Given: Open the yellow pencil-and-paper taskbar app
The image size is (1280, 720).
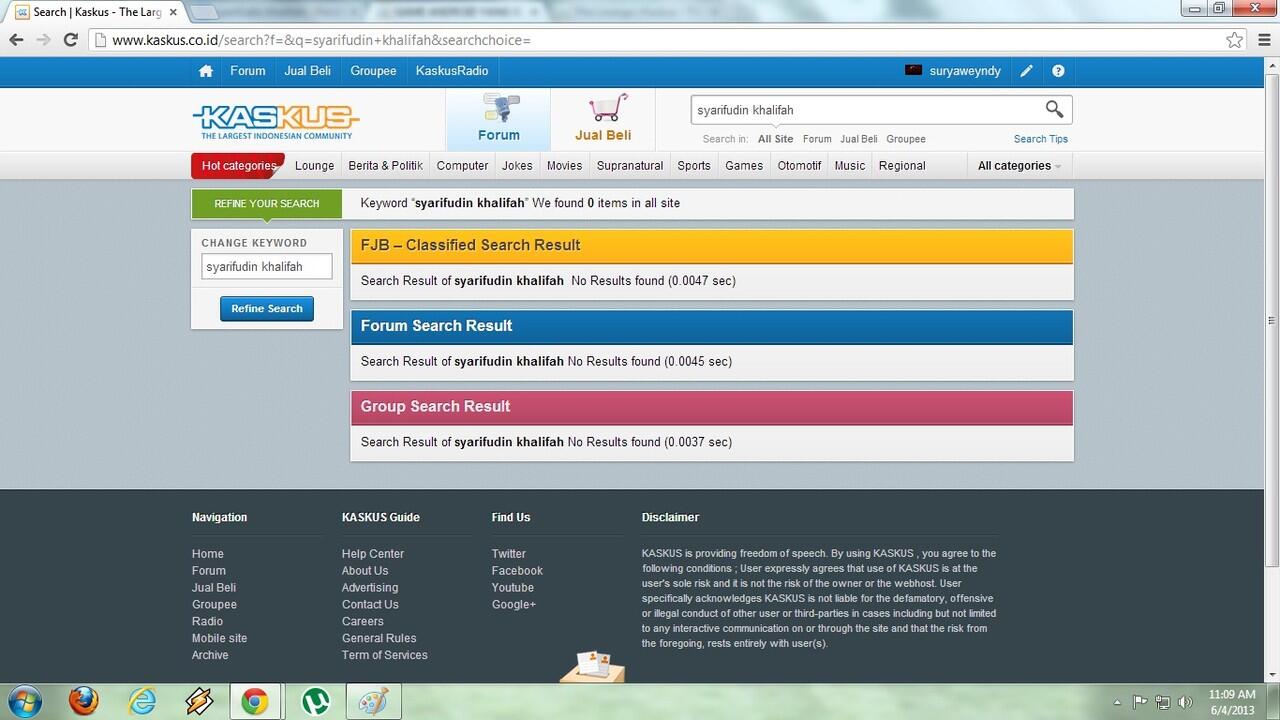Looking at the screenshot, I should (x=199, y=701).
